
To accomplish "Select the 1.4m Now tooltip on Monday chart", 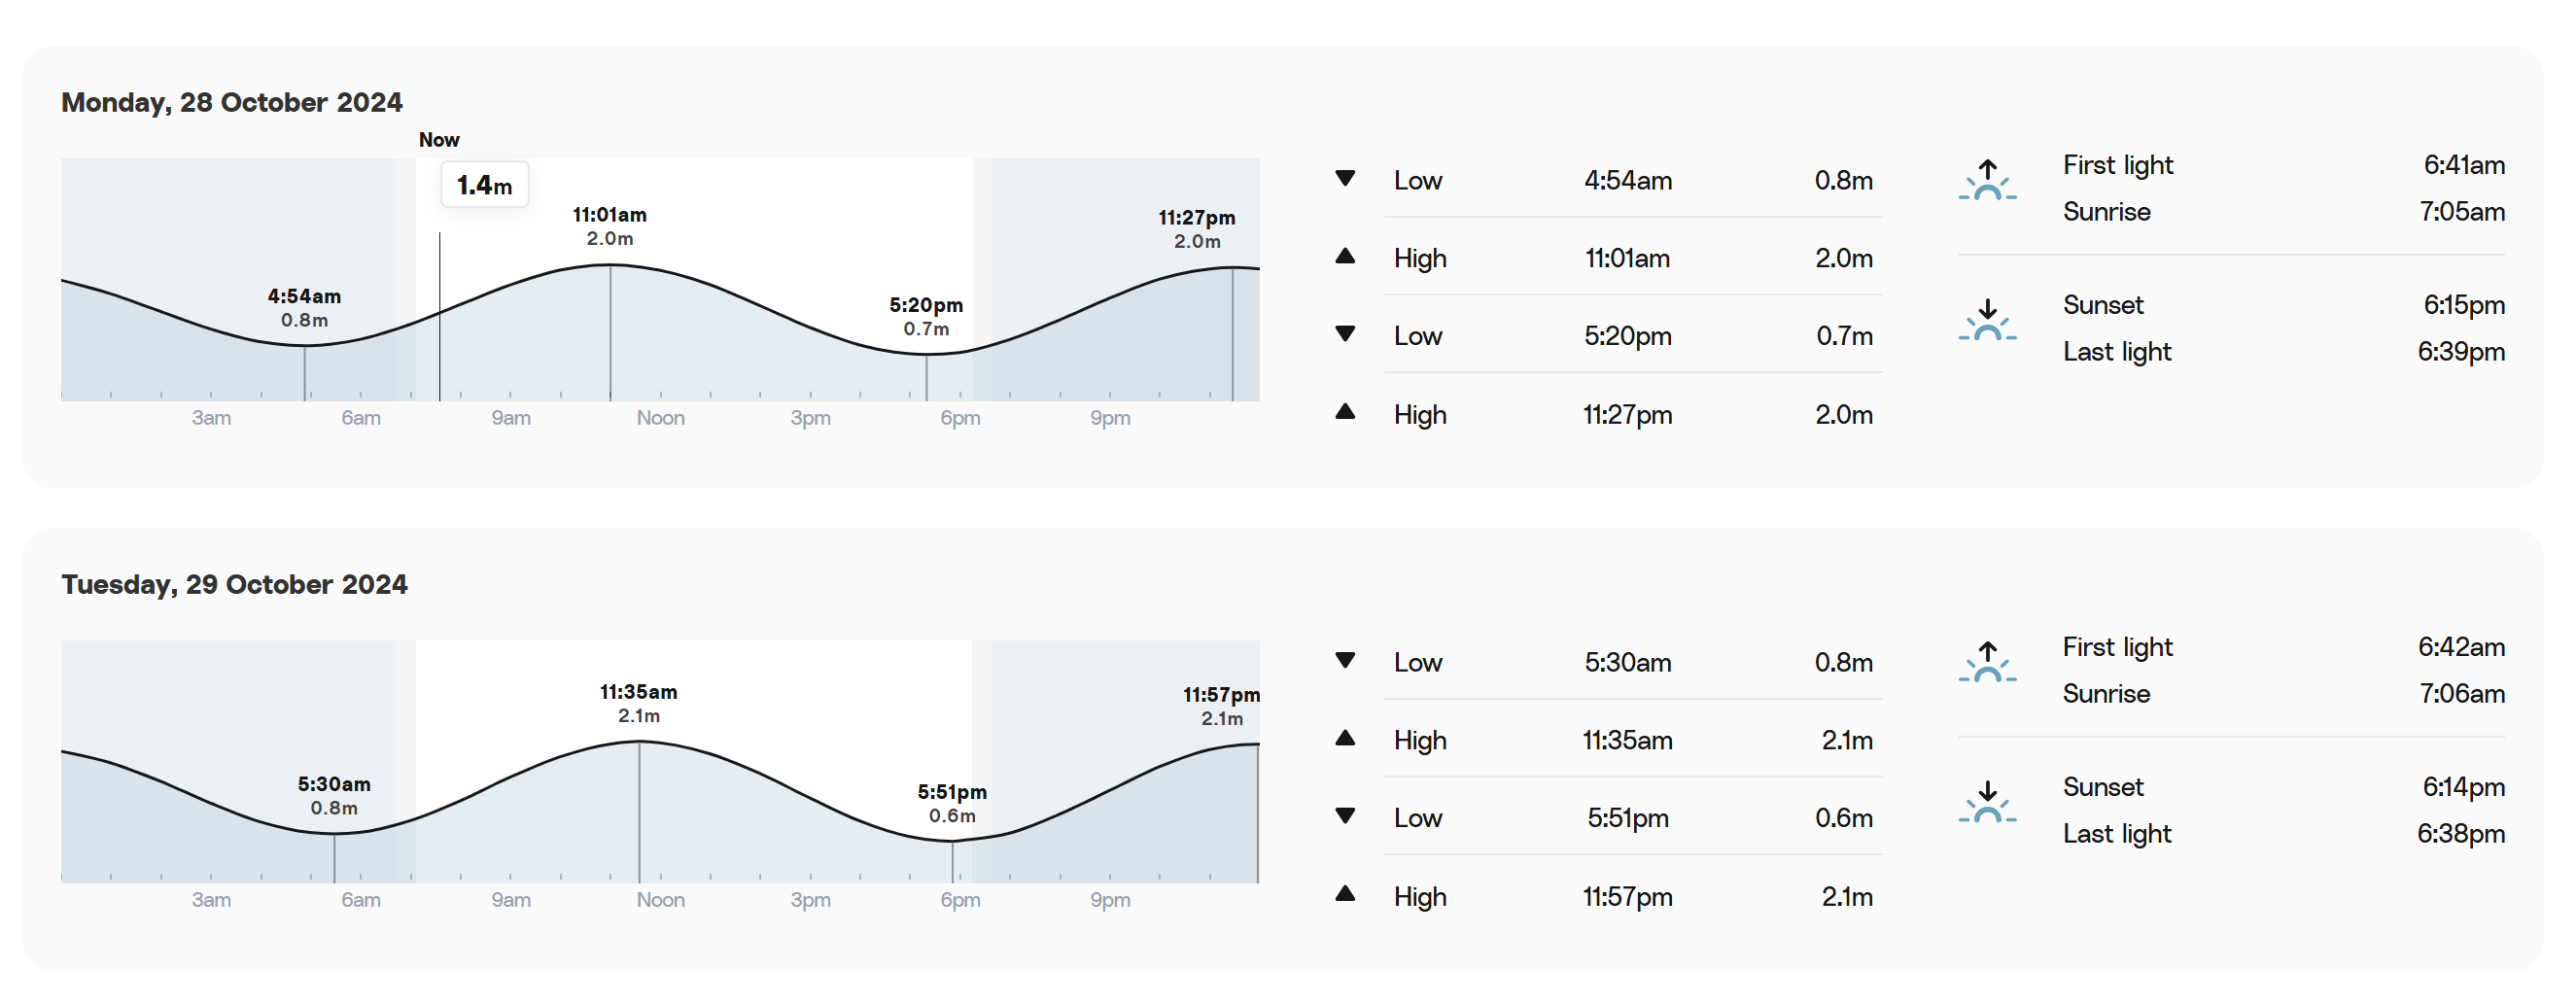I will point(485,185).
